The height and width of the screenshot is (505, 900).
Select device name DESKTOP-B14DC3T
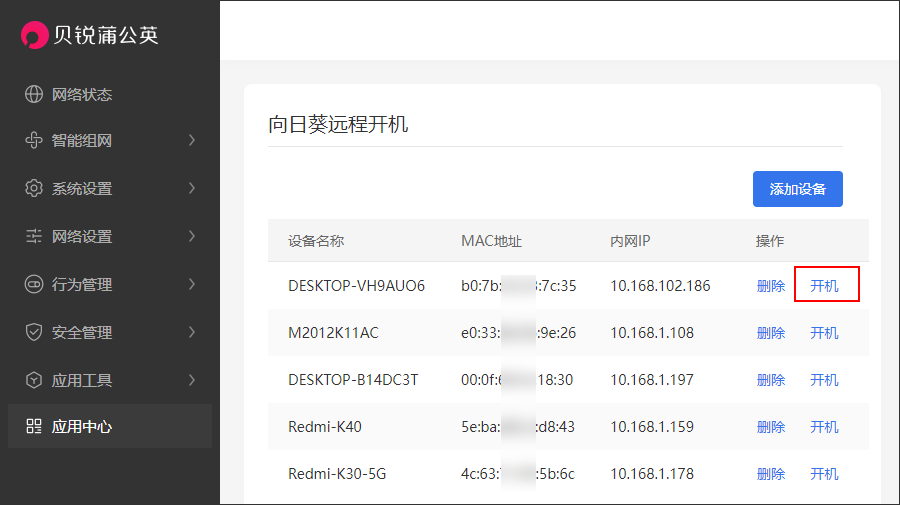point(353,380)
